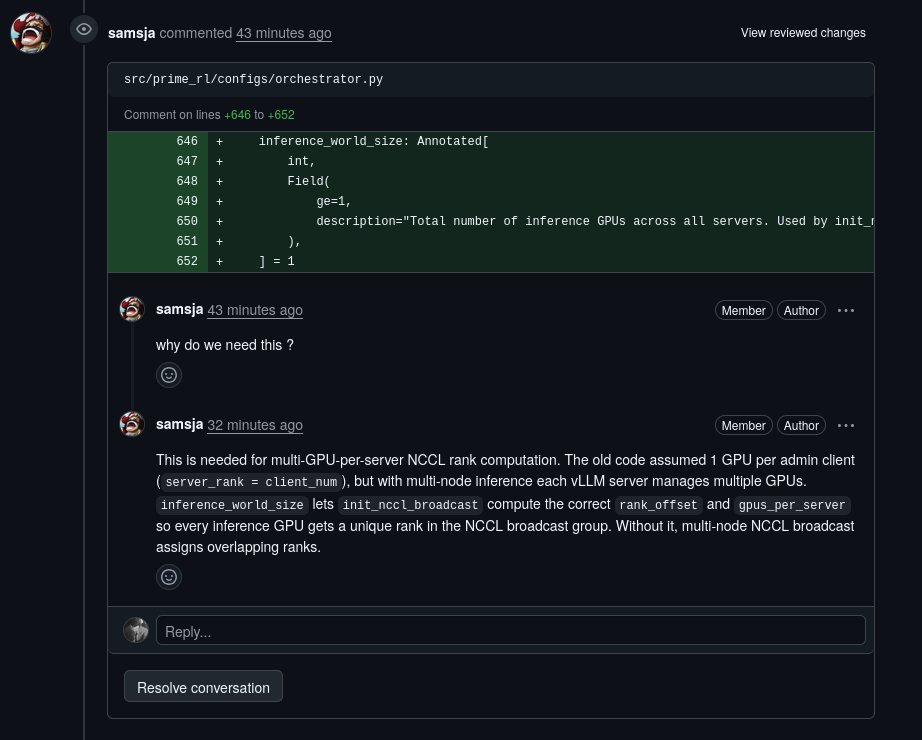This screenshot has height=740, width=922.
Task: Open file src/prime_rl/configs/orchestrator.py
Action: coord(253,79)
